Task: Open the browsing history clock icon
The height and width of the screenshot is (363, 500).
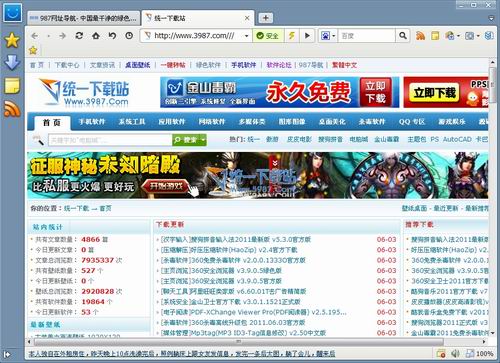Action: point(129,36)
